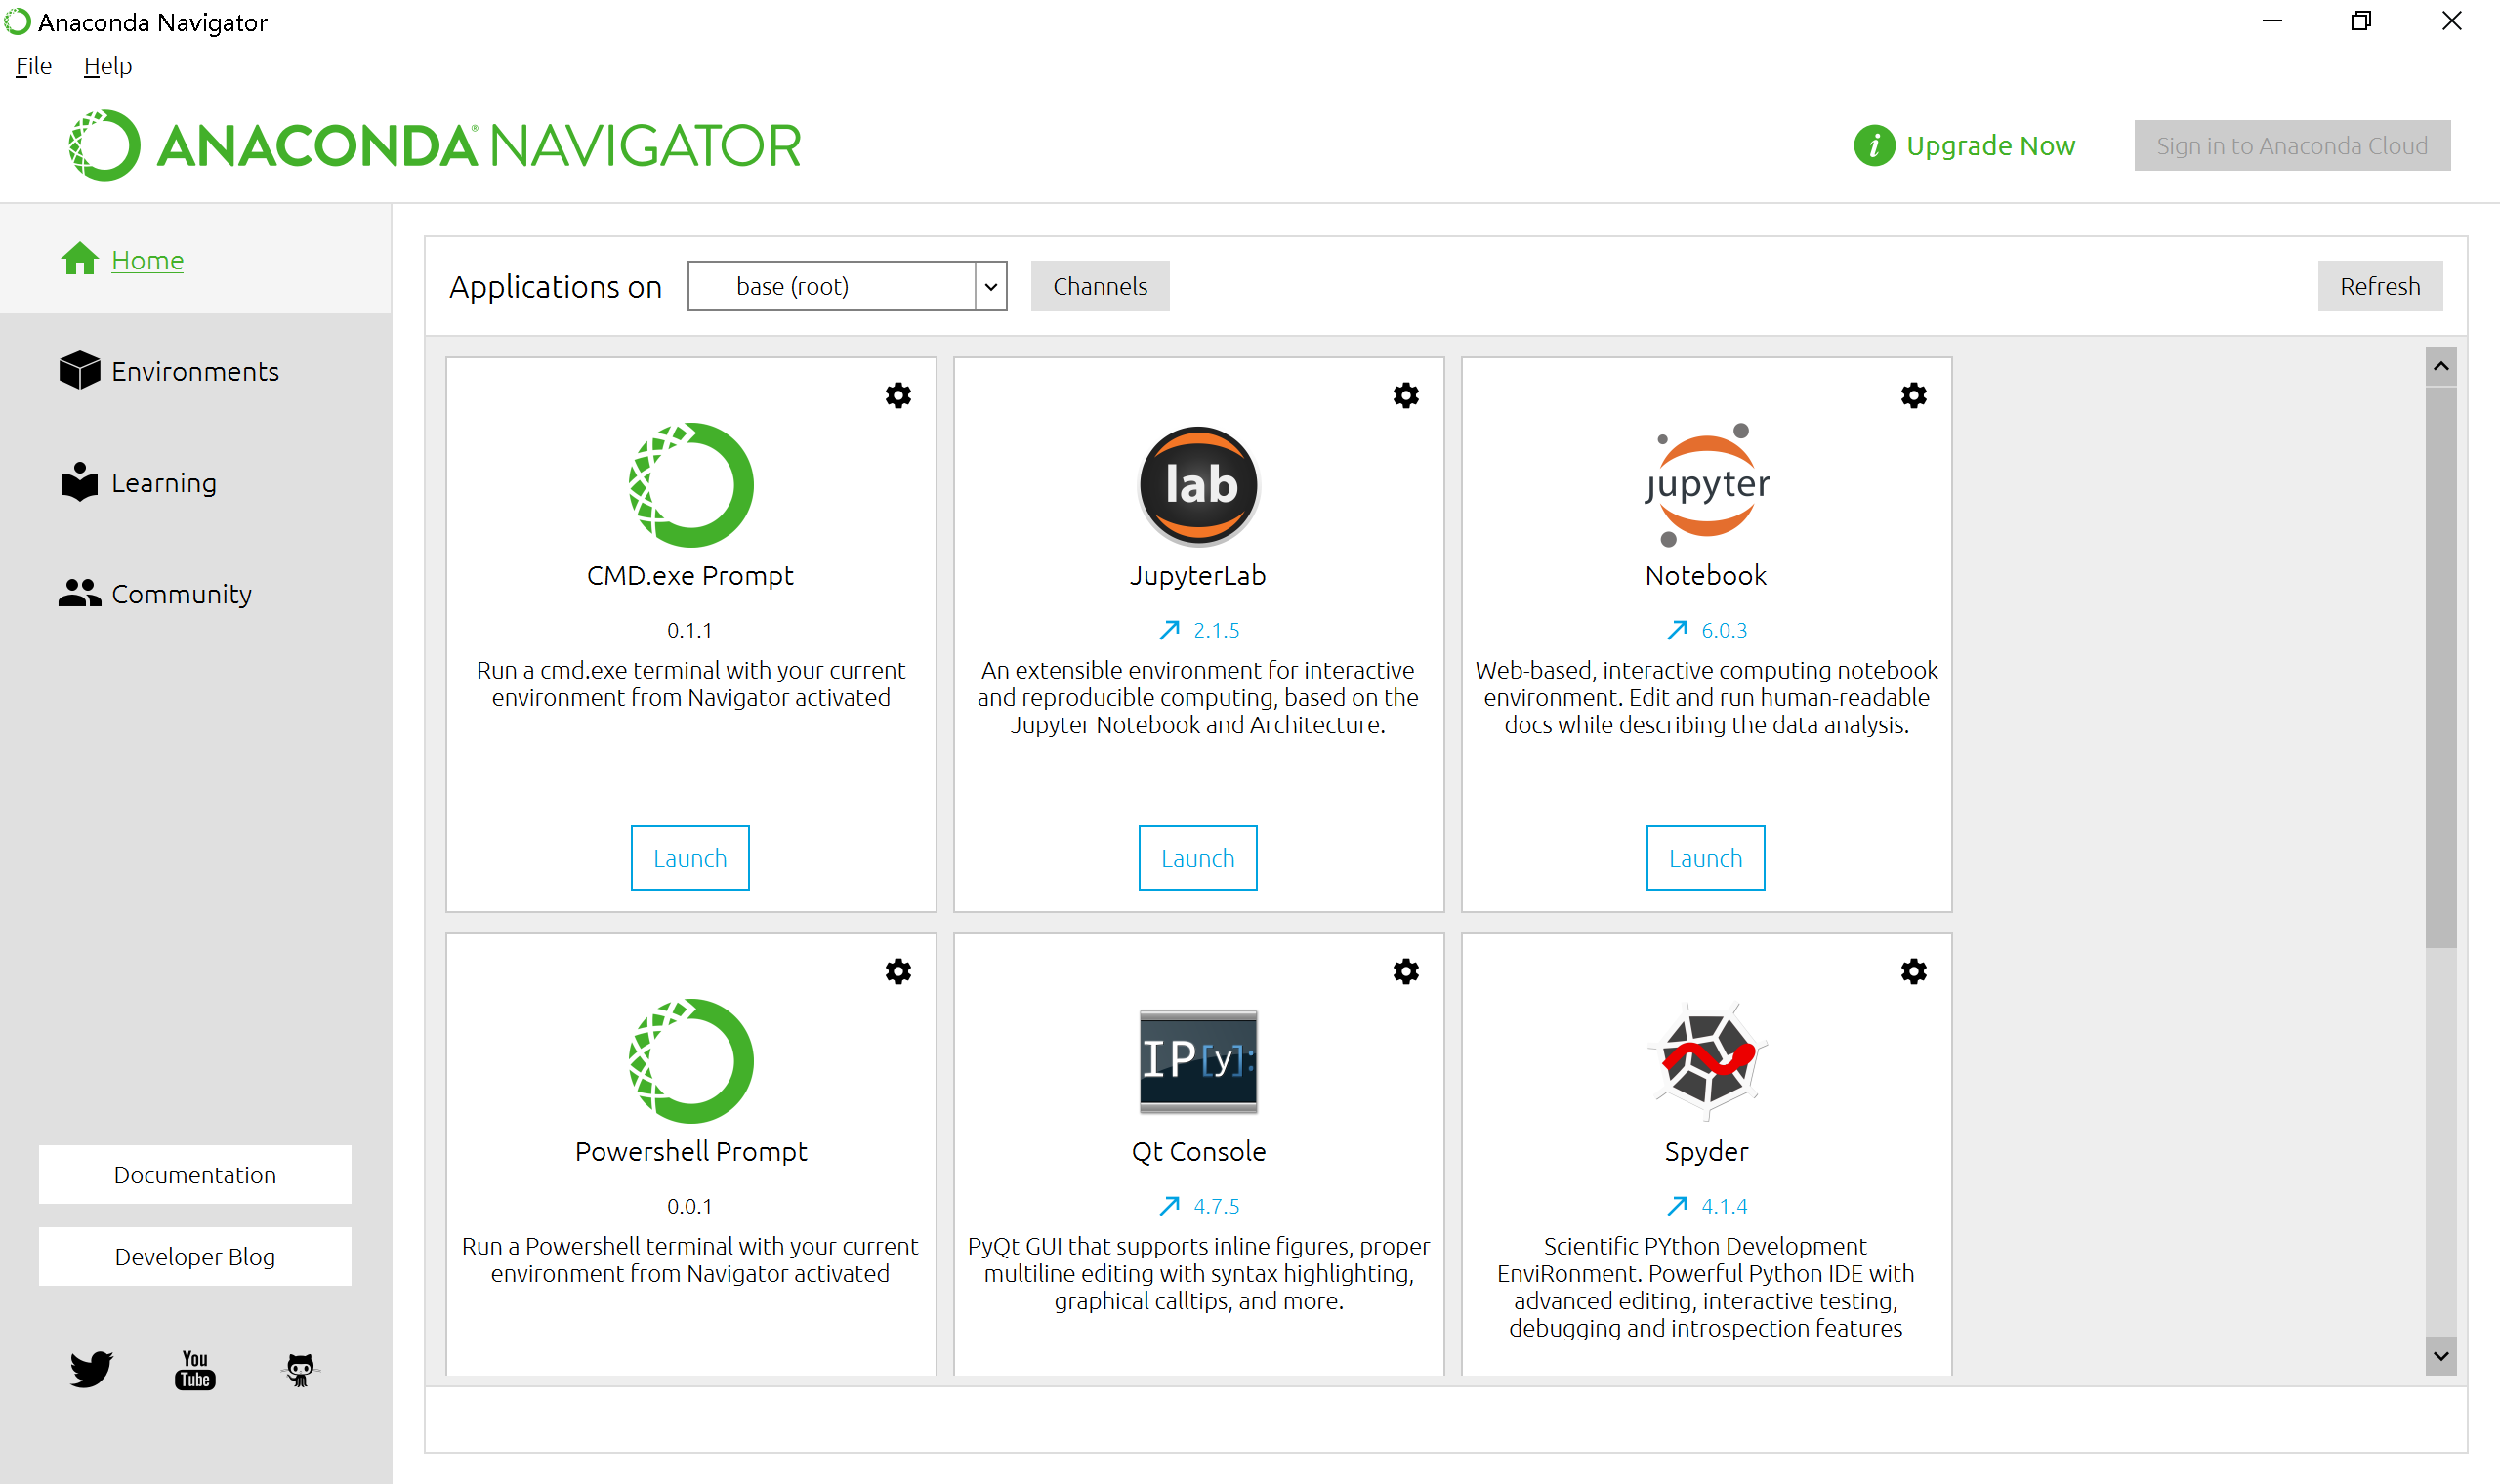Screen dimensions: 2500x1484
Task: Switch to the Environments tab
Action: pyautogui.click(x=194, y=371)
